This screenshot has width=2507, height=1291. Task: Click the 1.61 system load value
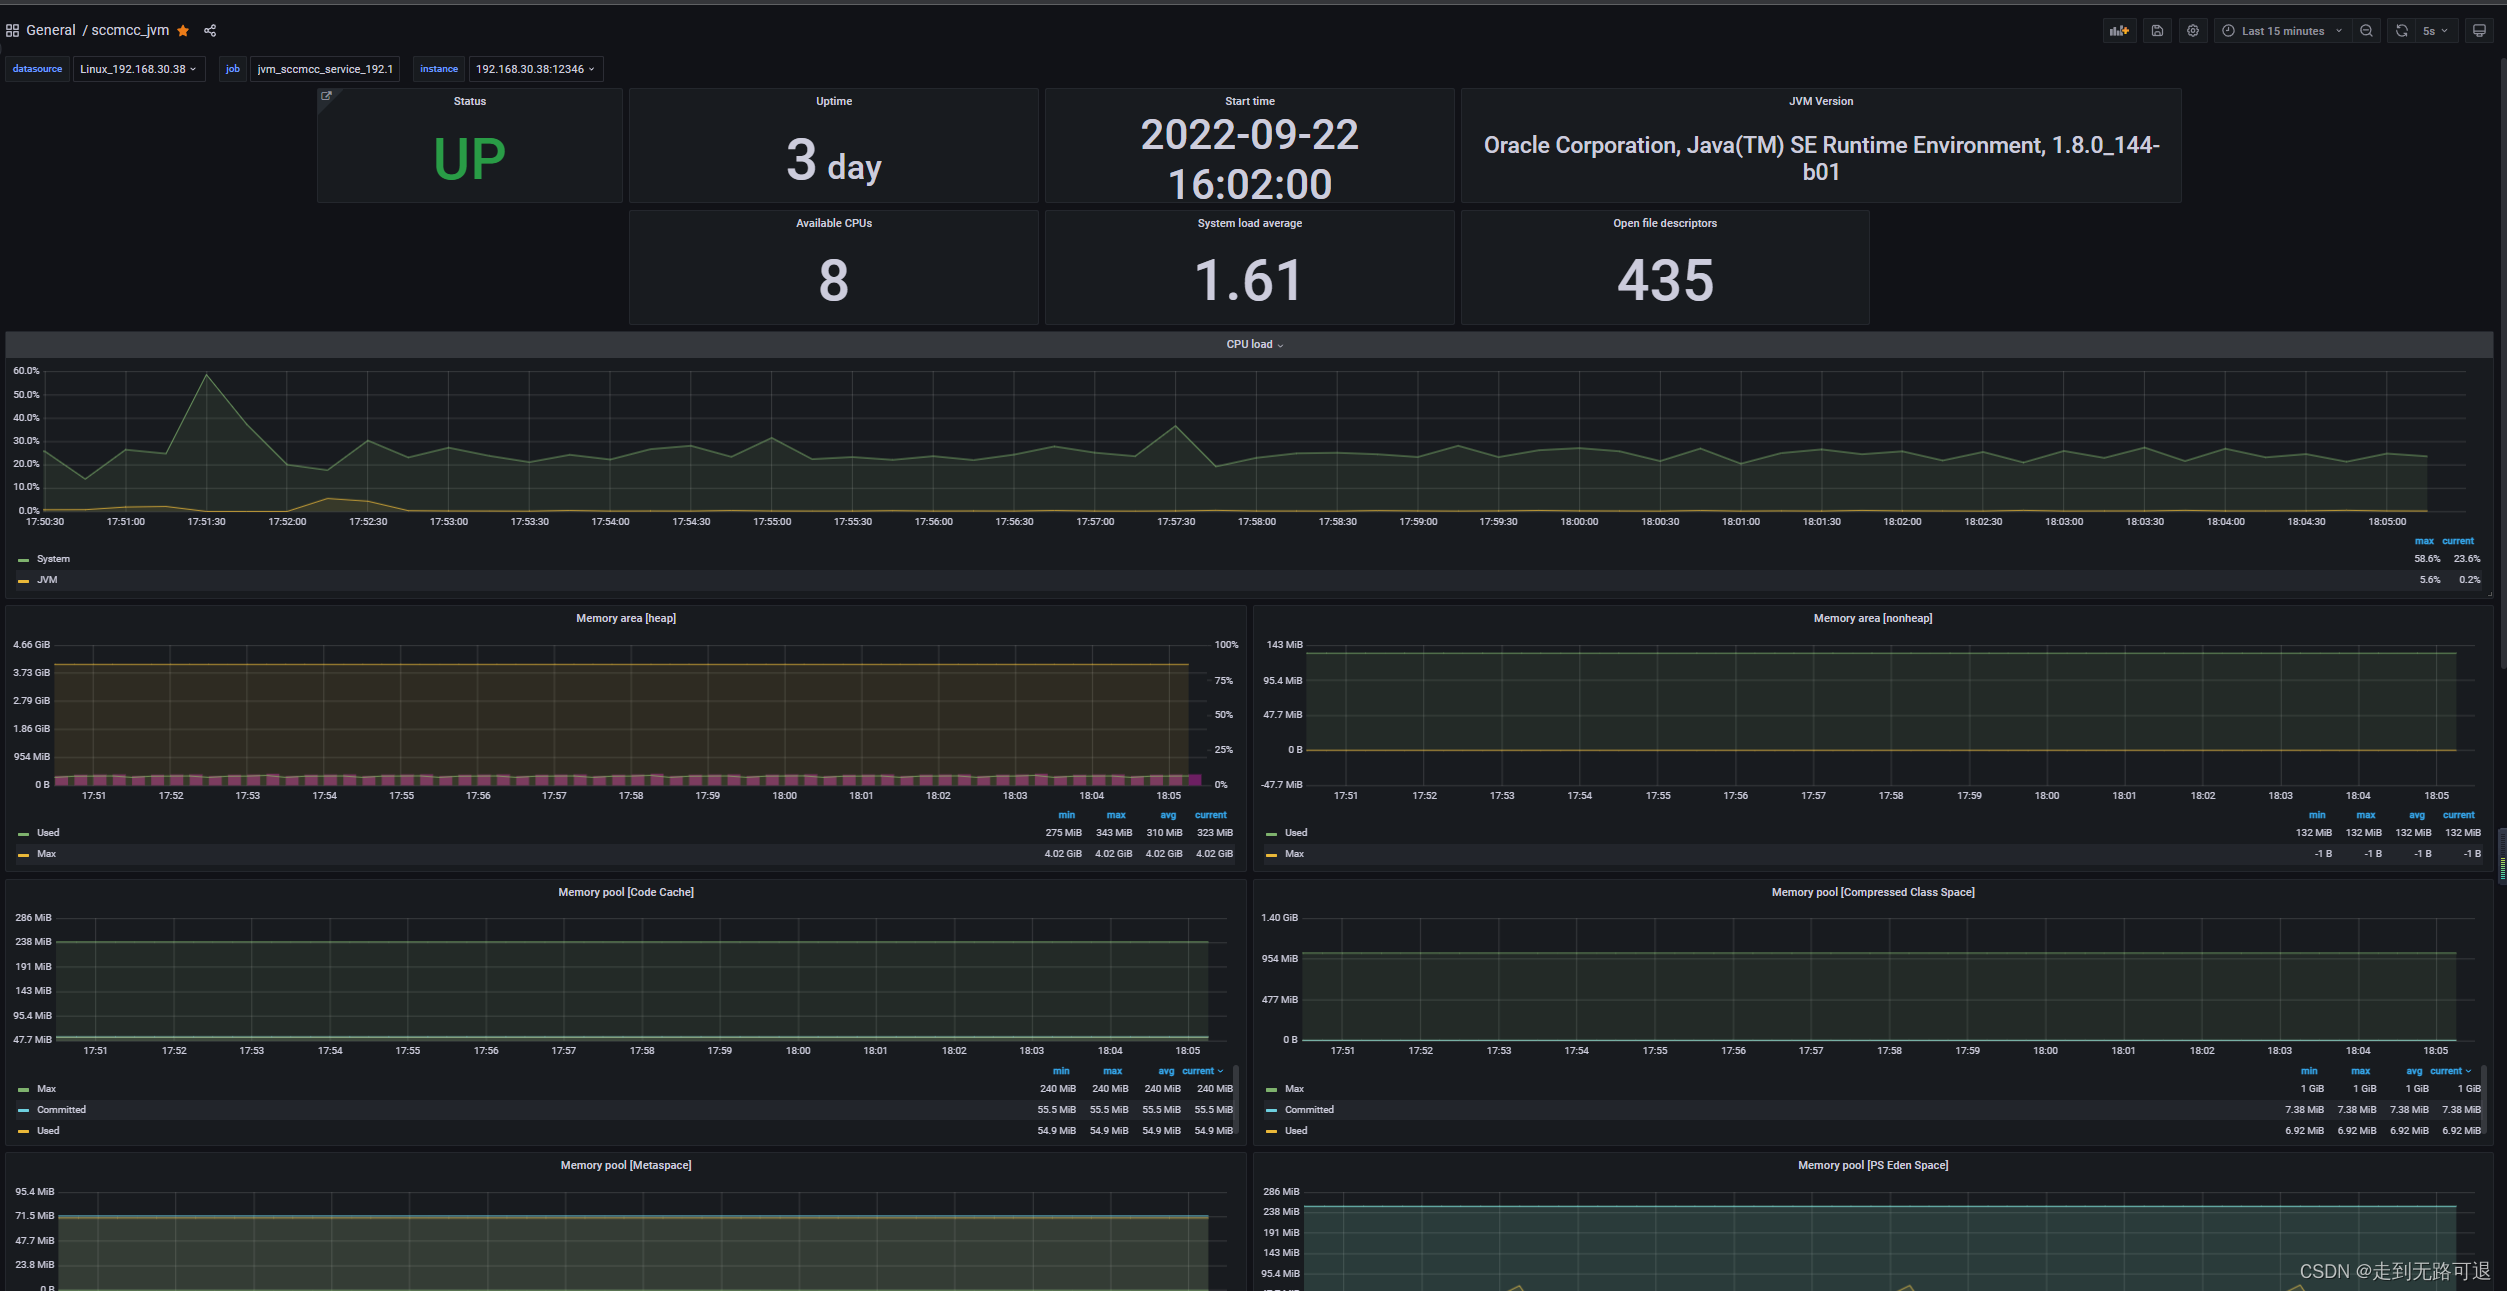[x=1249, y=279]
